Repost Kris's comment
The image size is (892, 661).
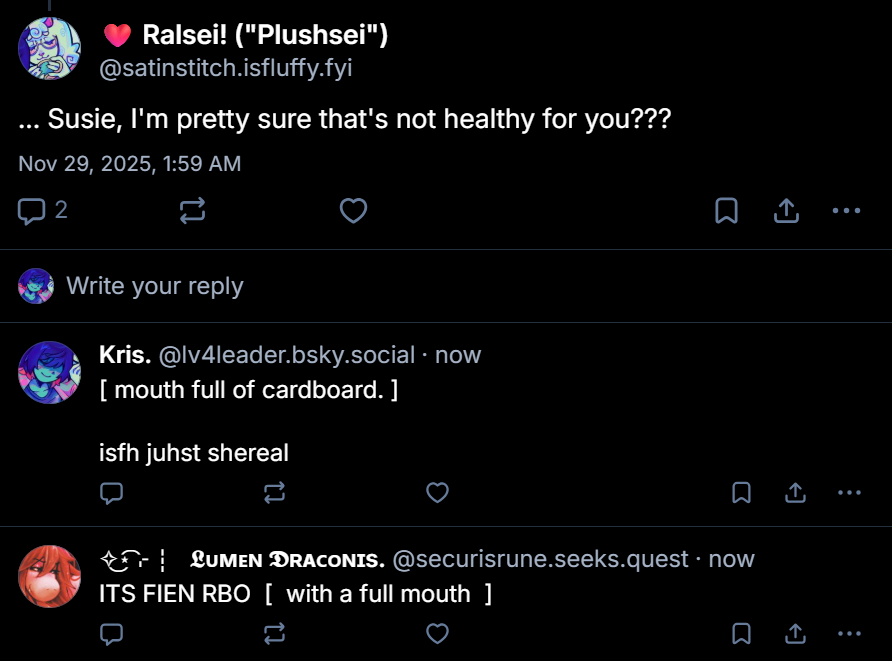[274, 492]
